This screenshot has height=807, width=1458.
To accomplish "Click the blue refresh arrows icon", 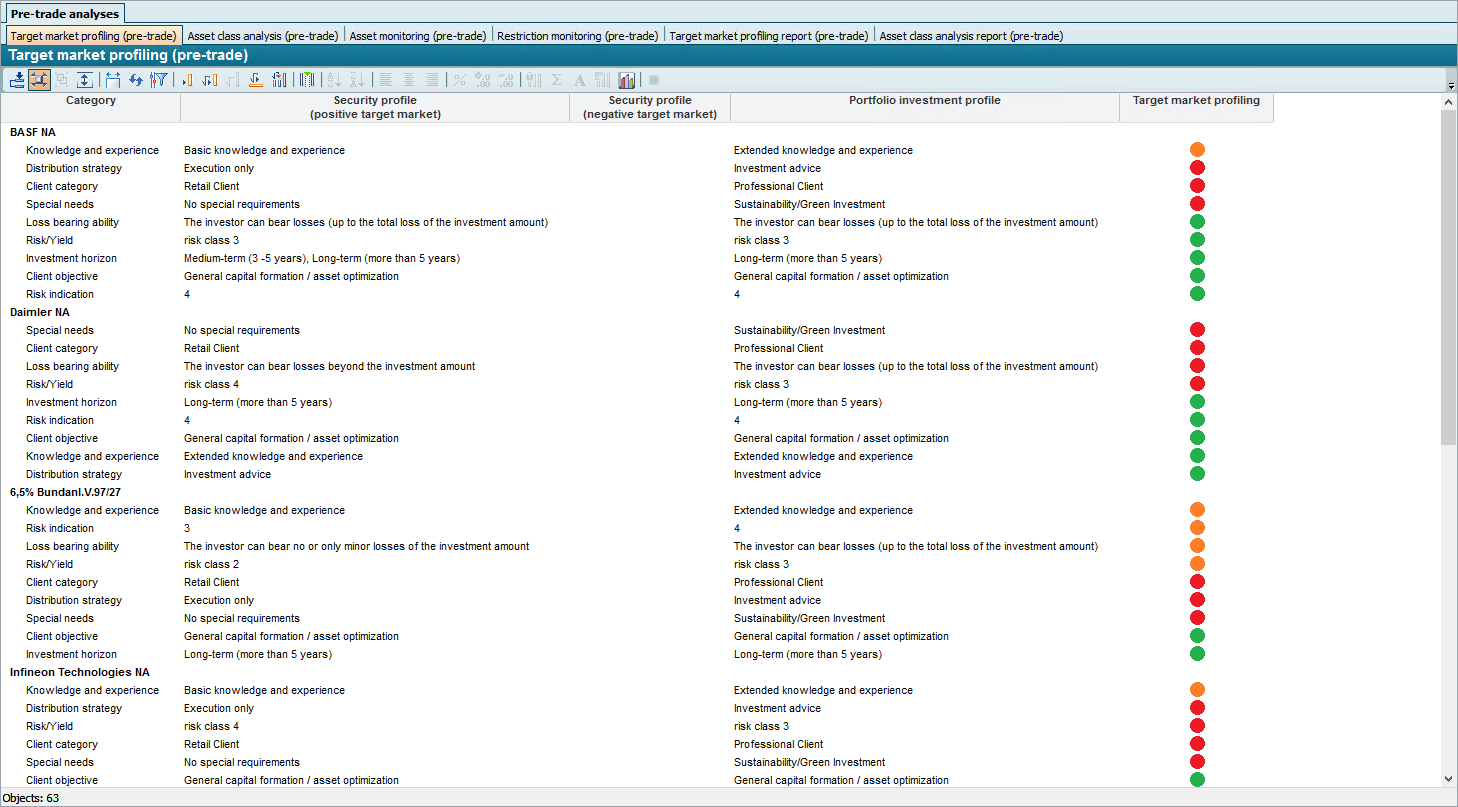I will coord(135,80).
